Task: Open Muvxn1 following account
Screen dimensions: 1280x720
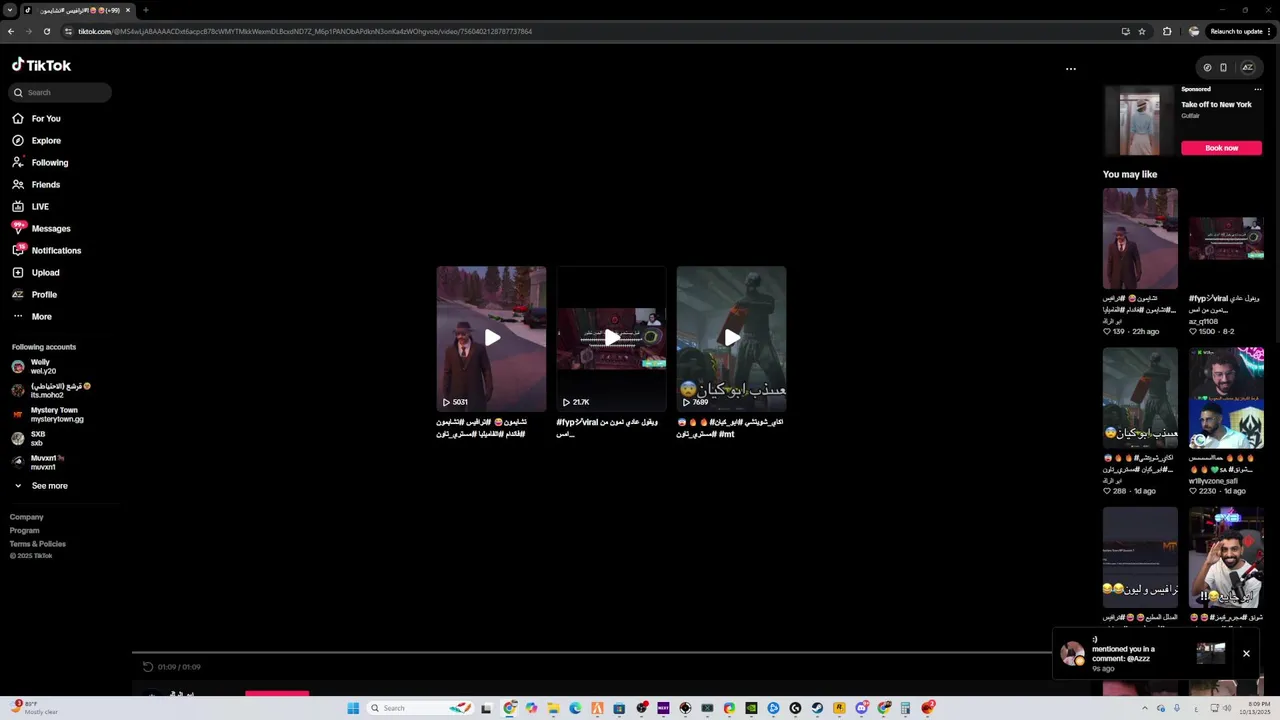Action: point(48,463)
